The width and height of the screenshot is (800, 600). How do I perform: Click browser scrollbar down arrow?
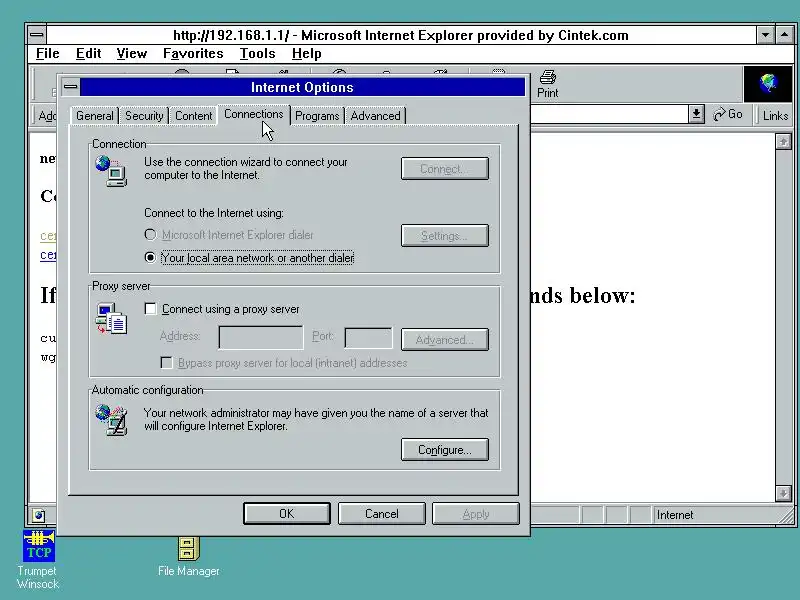pyautogui.click(x=783, y=493)
